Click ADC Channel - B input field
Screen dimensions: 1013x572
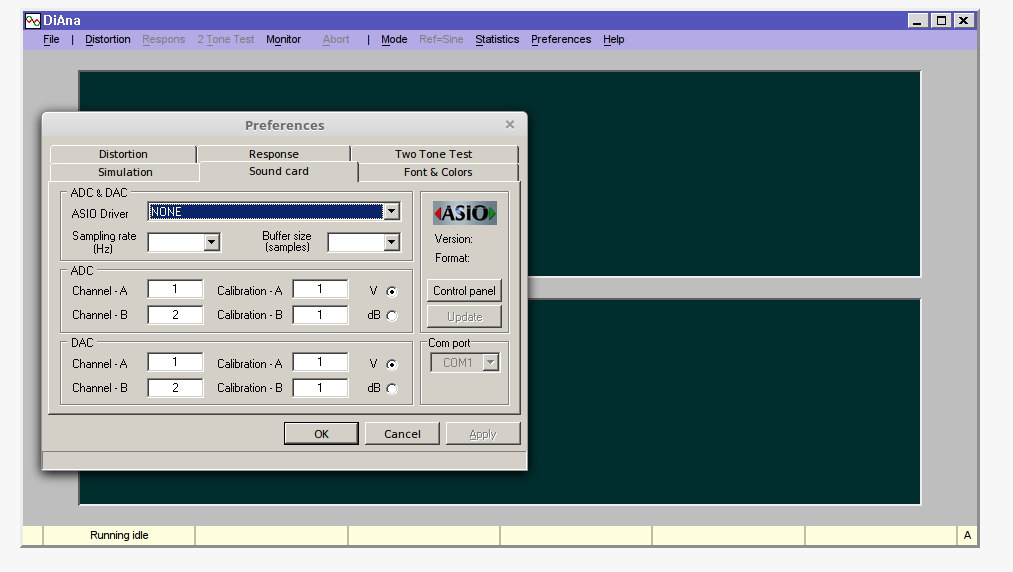(175, 315)
